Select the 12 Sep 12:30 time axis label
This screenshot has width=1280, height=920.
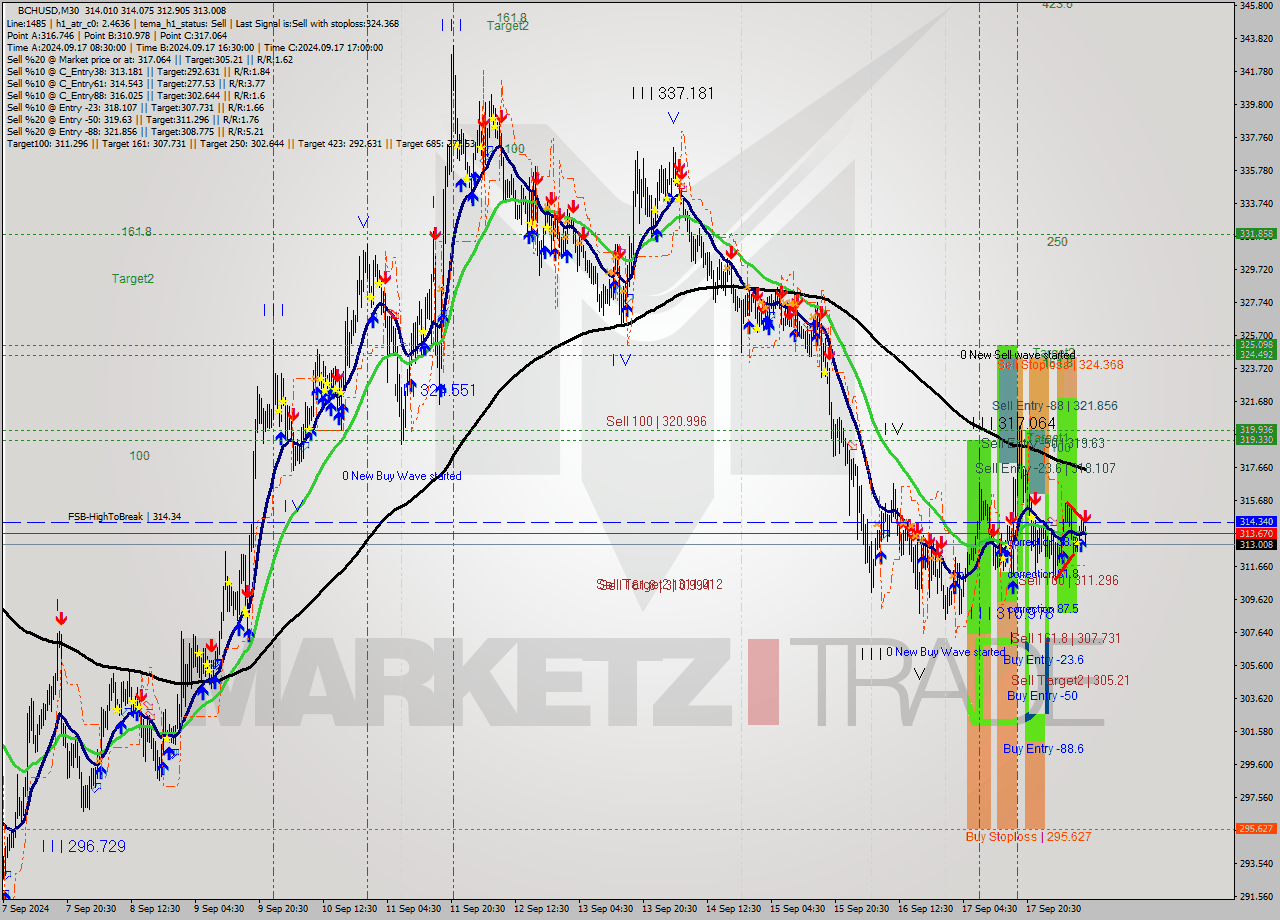541,909
